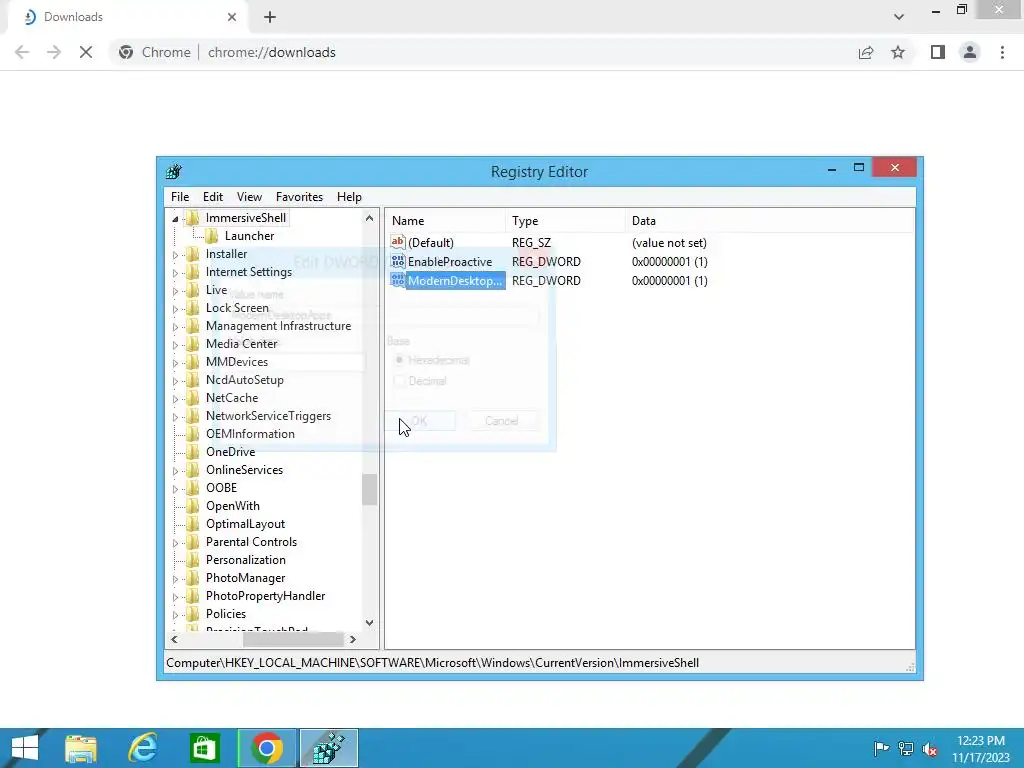Open the View menu in Registry Editor
Viewport: 1024px width, 768px height.
pyautogui.click(x=249, y=197)
